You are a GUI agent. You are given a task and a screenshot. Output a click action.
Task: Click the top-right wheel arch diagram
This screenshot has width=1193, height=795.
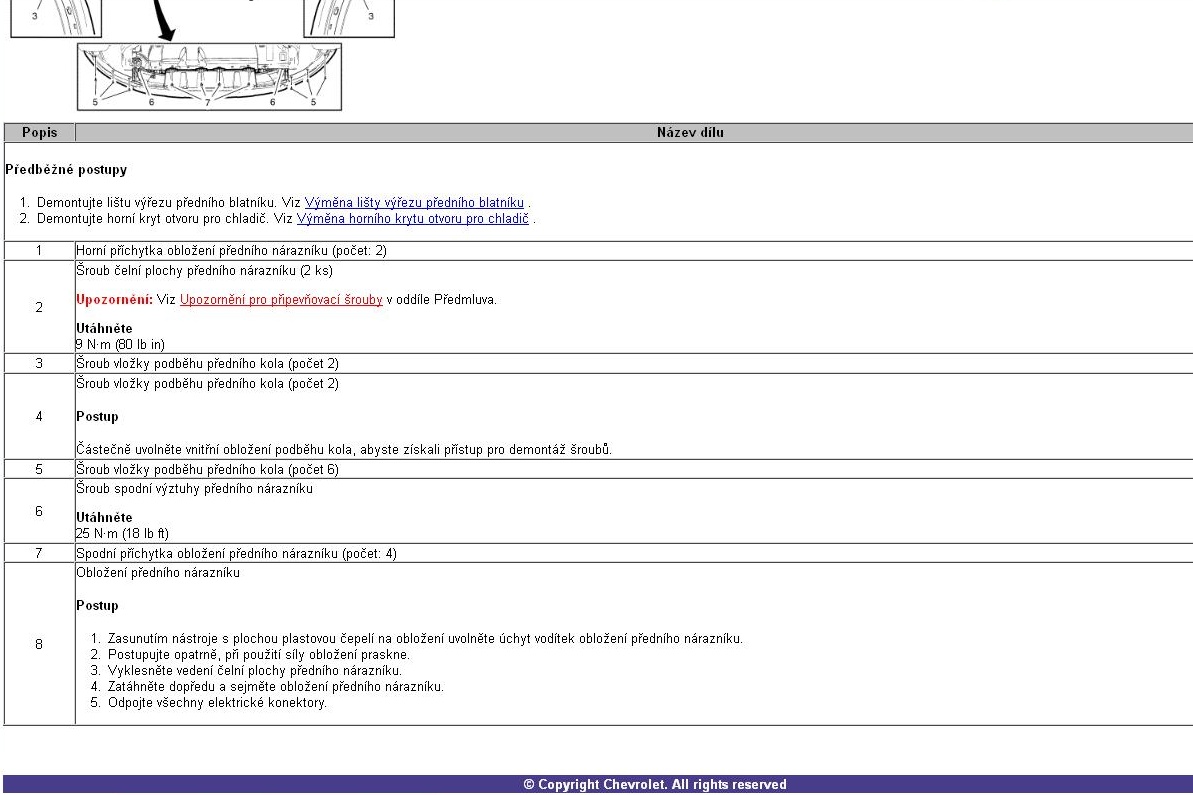pos(349,16)
